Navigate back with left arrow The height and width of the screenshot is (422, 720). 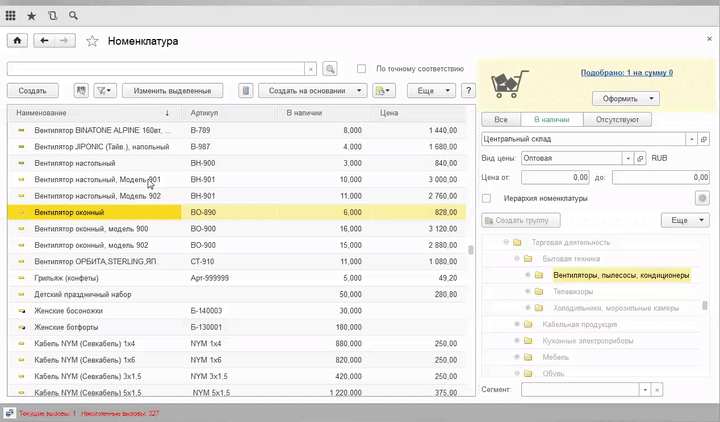click(x=44, y=40)
